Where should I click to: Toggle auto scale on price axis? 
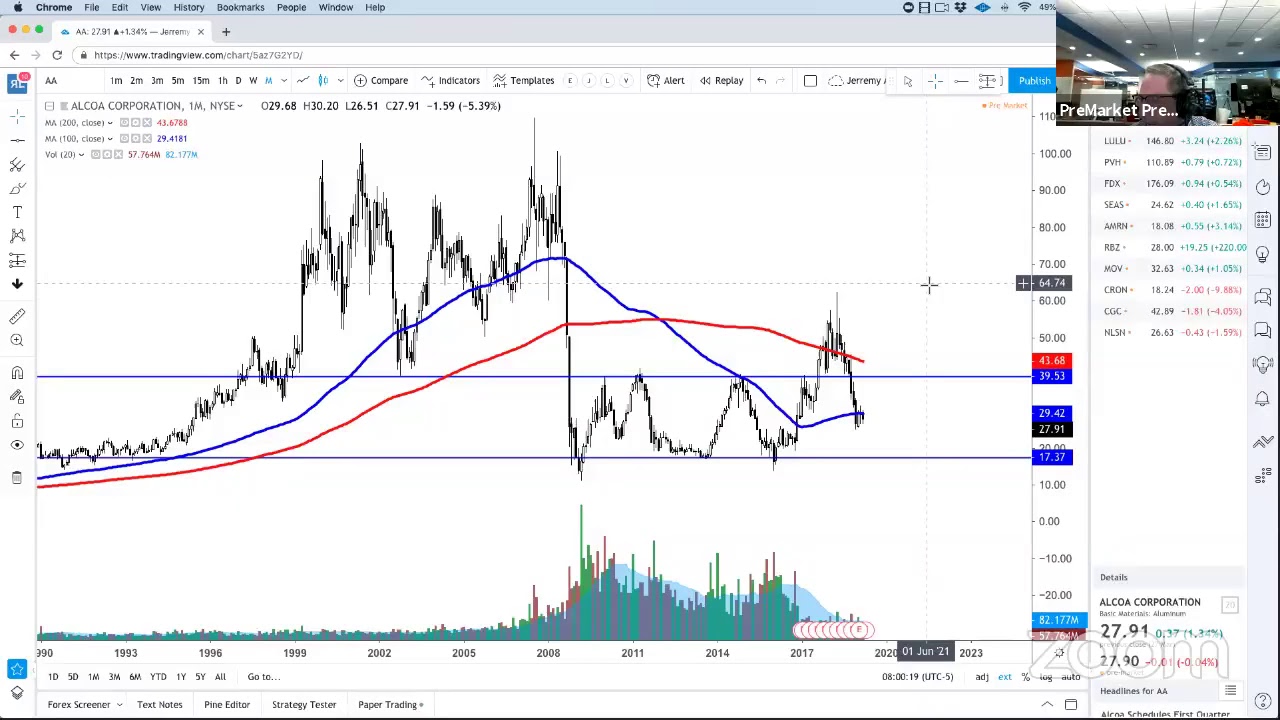pos(1070,677)
